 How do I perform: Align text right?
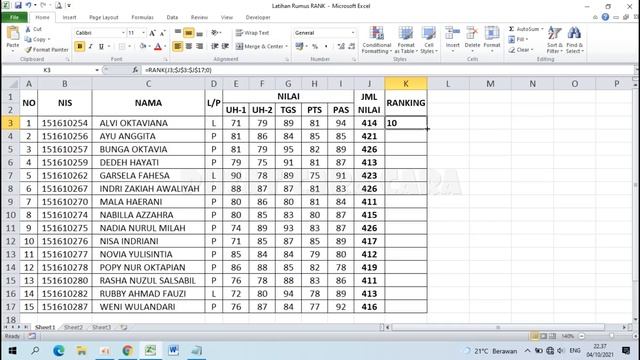199,47
